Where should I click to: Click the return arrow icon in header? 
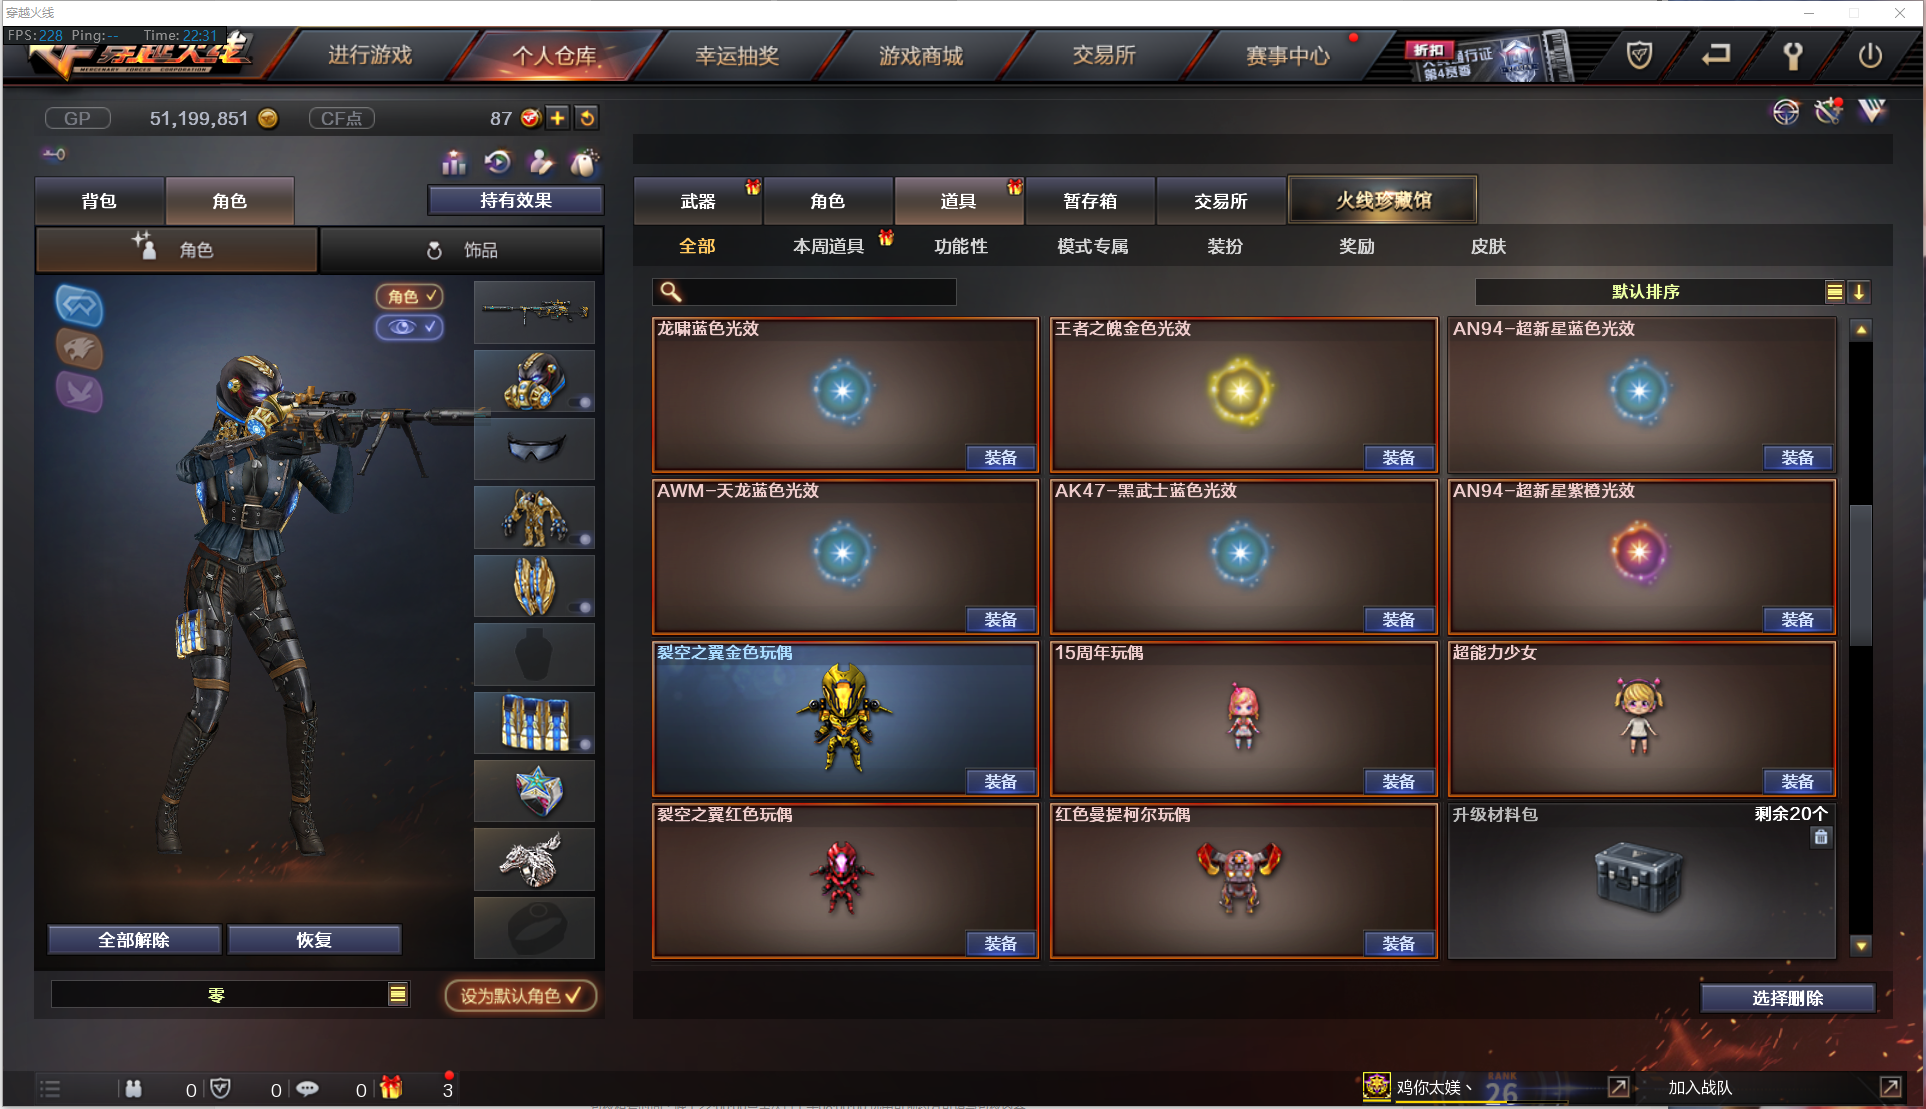pyautogui.click(x=1716, y=55)
